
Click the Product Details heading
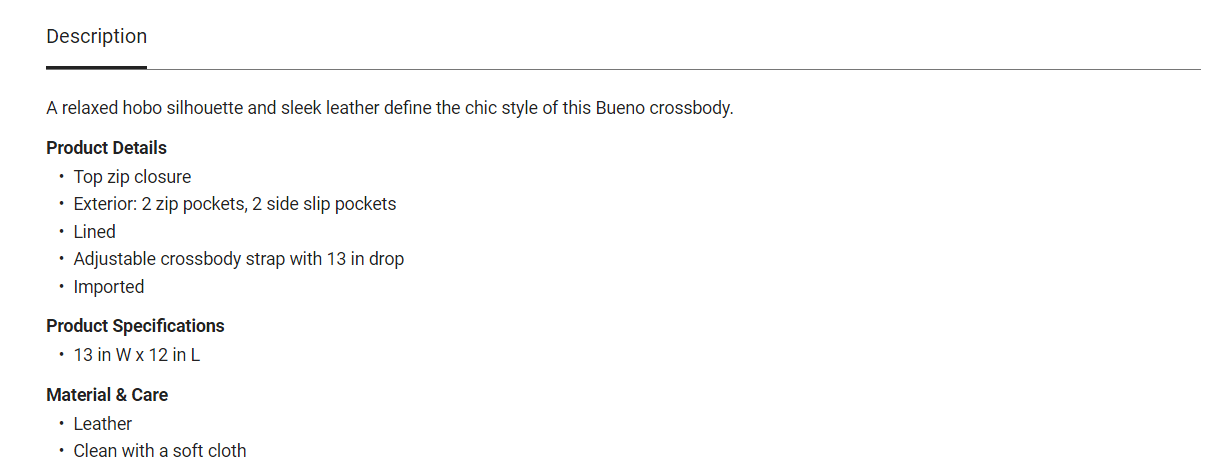106,148
